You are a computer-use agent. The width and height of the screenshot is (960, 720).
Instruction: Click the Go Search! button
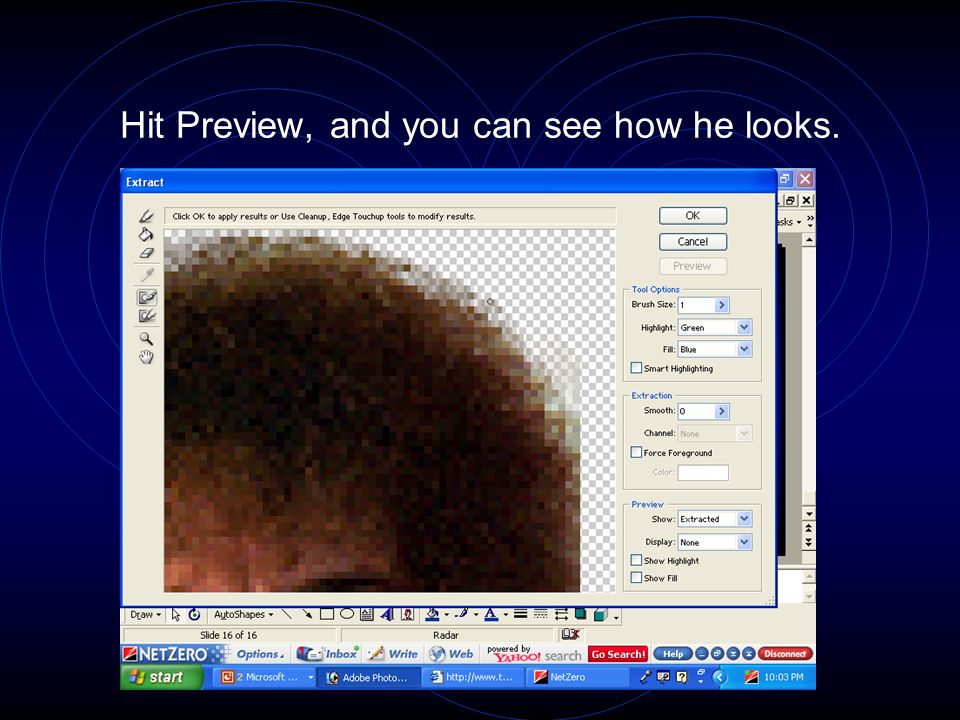(x=618, y=654)
